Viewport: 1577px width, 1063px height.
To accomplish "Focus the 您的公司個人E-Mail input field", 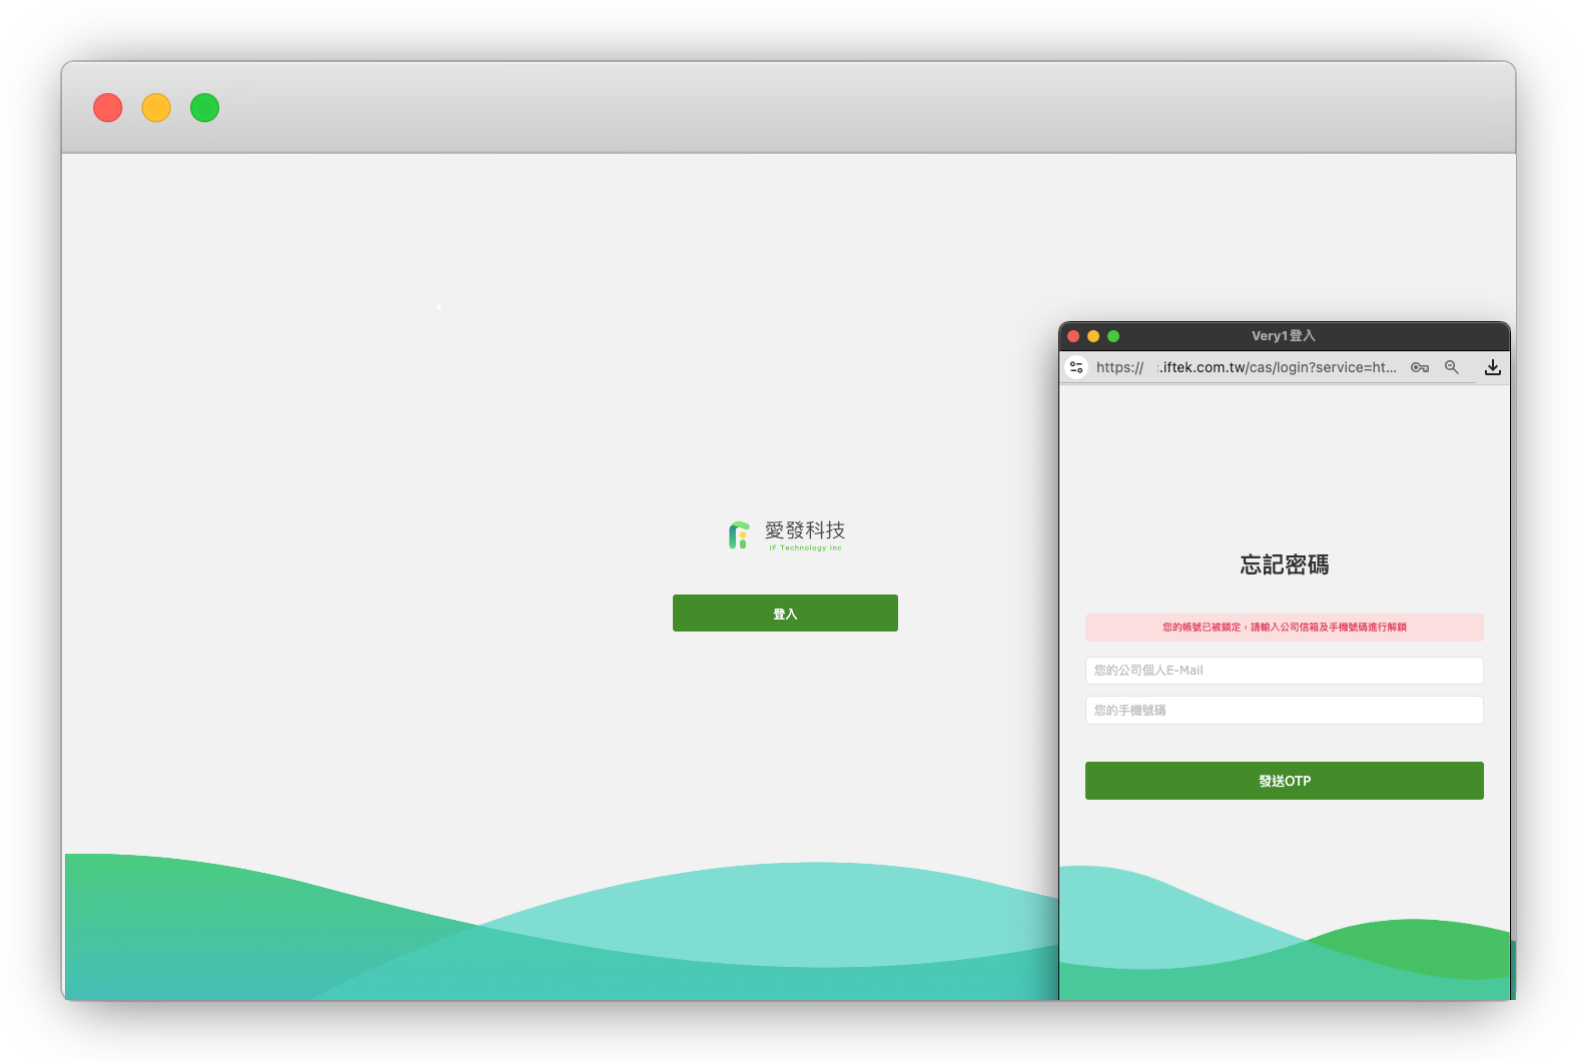I will (x=1283, y=670).
